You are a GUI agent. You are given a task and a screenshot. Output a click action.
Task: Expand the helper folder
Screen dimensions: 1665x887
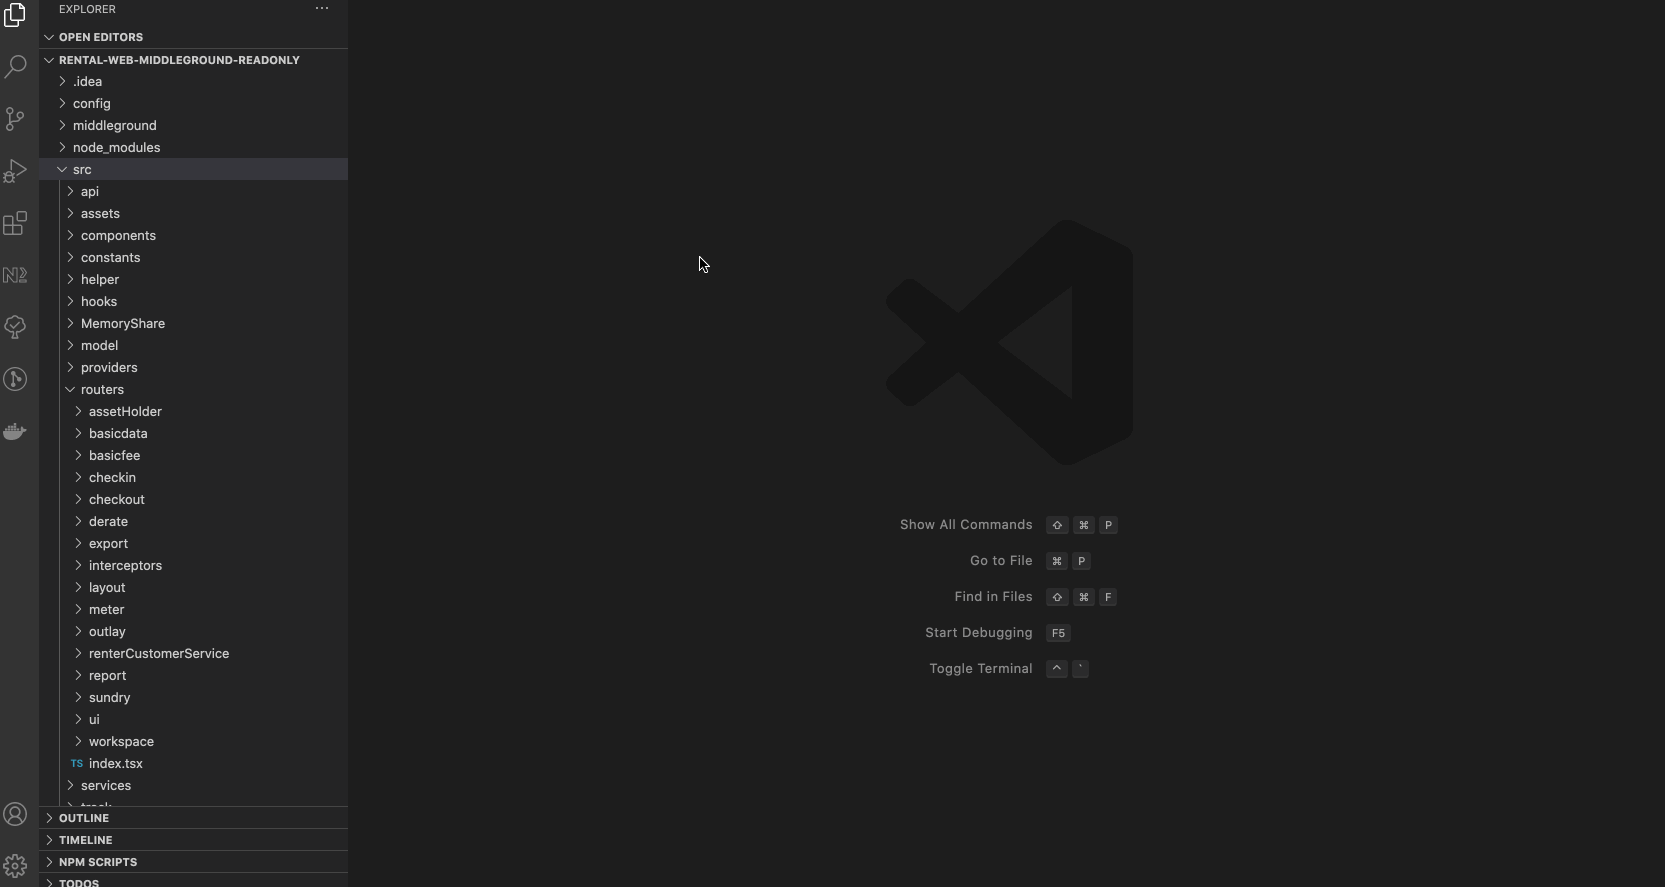coord(193,280)
